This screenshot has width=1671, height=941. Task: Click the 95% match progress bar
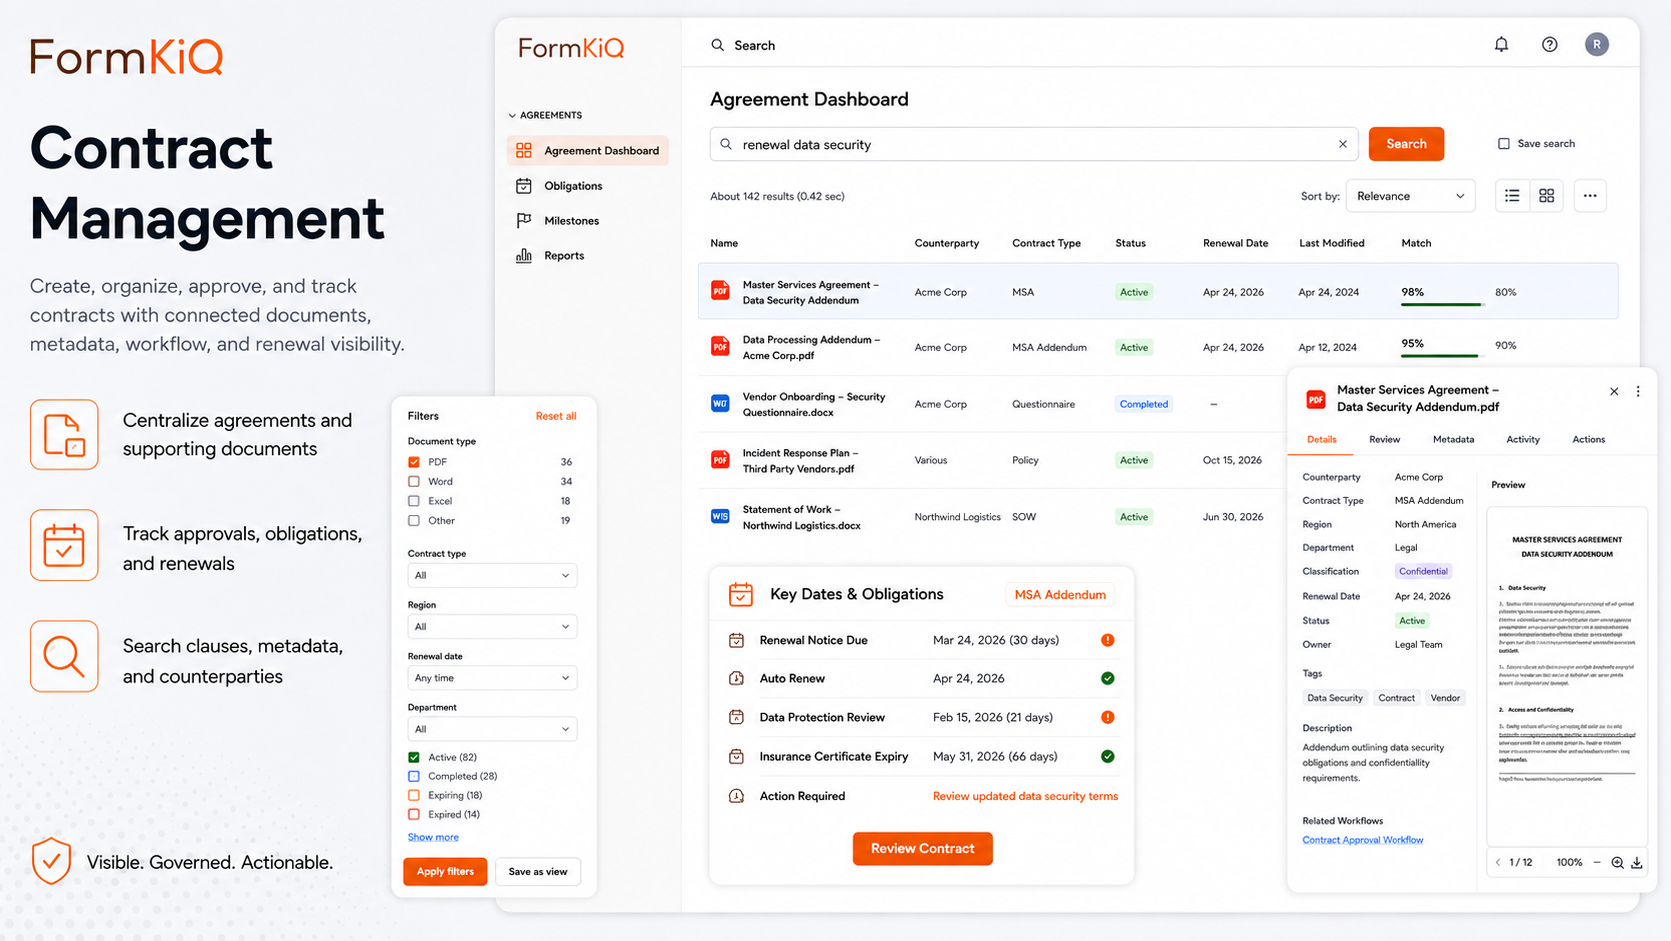pyautogui.click(x=1442, y=355)
